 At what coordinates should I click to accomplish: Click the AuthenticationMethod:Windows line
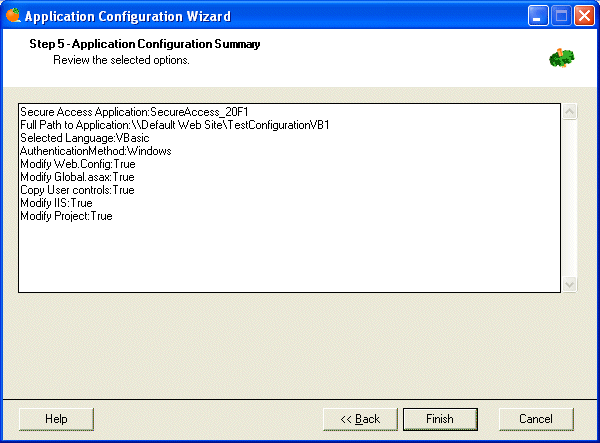(x=96, y=152)
